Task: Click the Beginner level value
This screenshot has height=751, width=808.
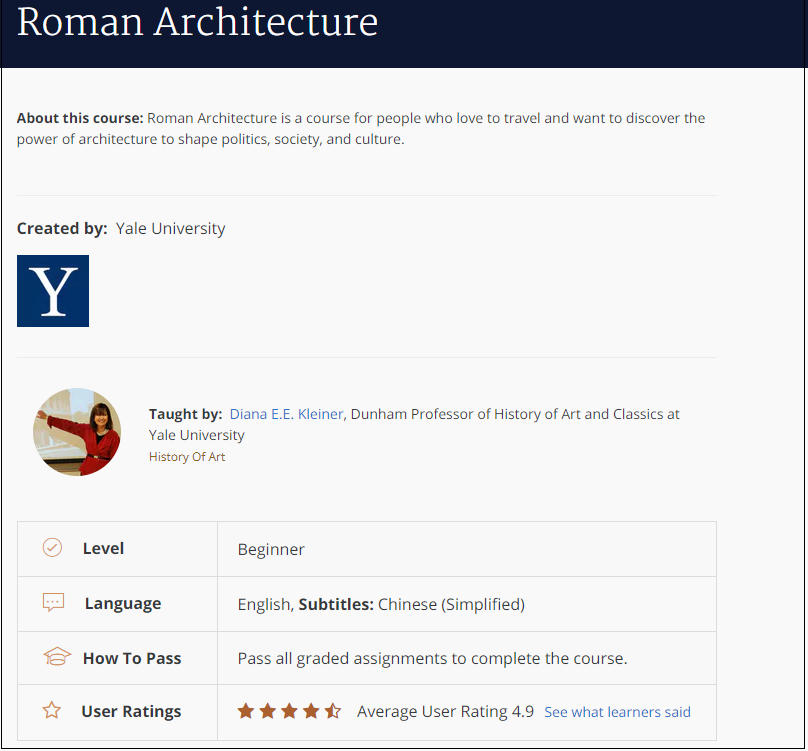Action: tap(271, 549)
